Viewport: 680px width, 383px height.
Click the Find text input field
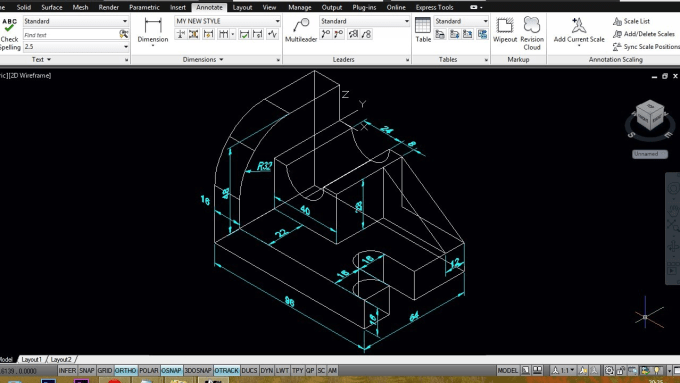click(x=71, y=34)
